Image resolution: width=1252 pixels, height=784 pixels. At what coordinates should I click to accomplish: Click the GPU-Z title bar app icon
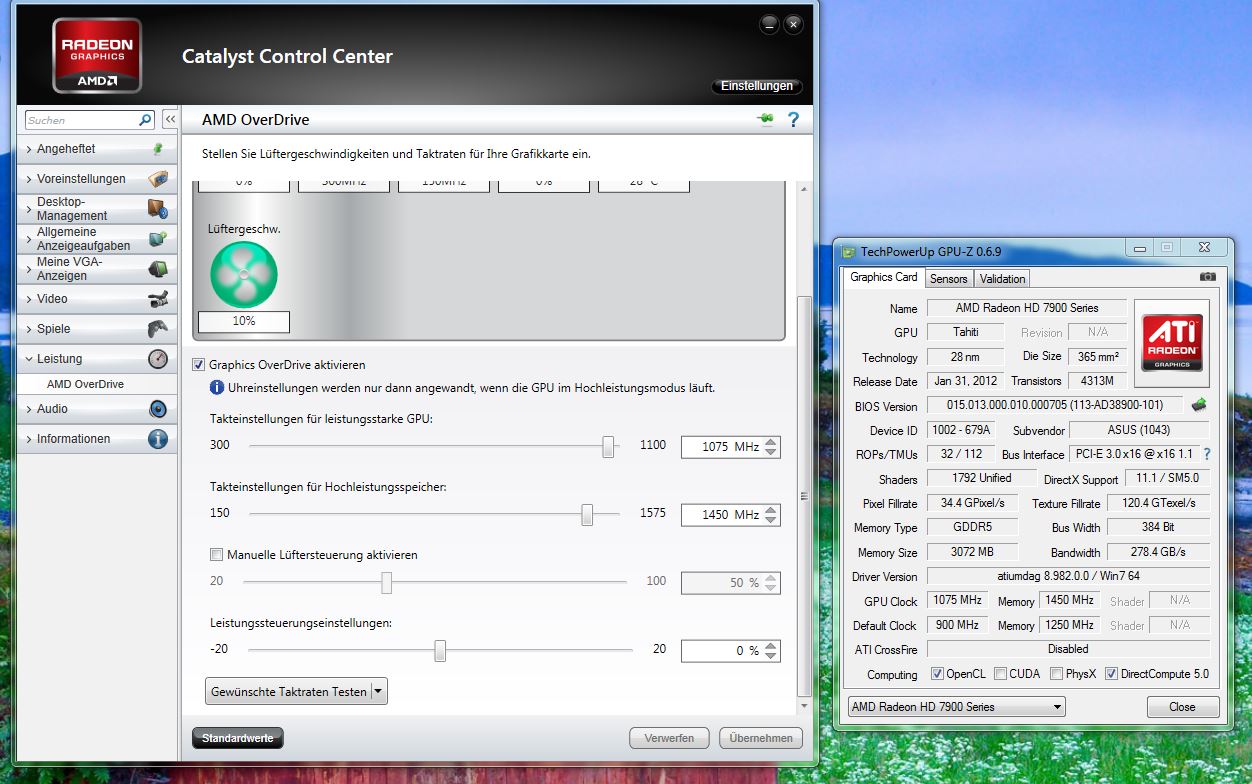point(849,252)
